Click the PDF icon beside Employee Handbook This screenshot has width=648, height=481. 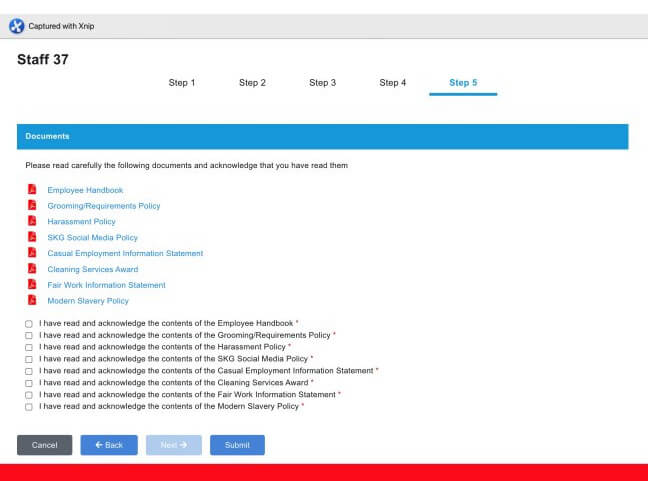tap(32, 190)
